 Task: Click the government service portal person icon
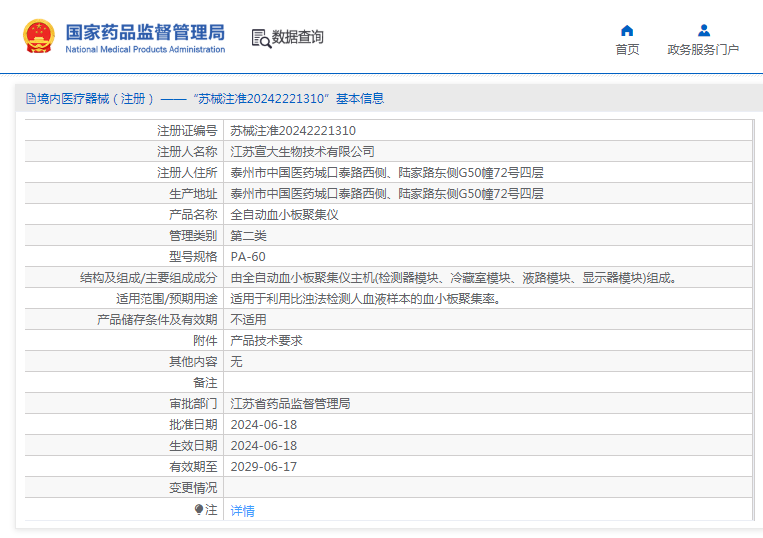(704, 31)
